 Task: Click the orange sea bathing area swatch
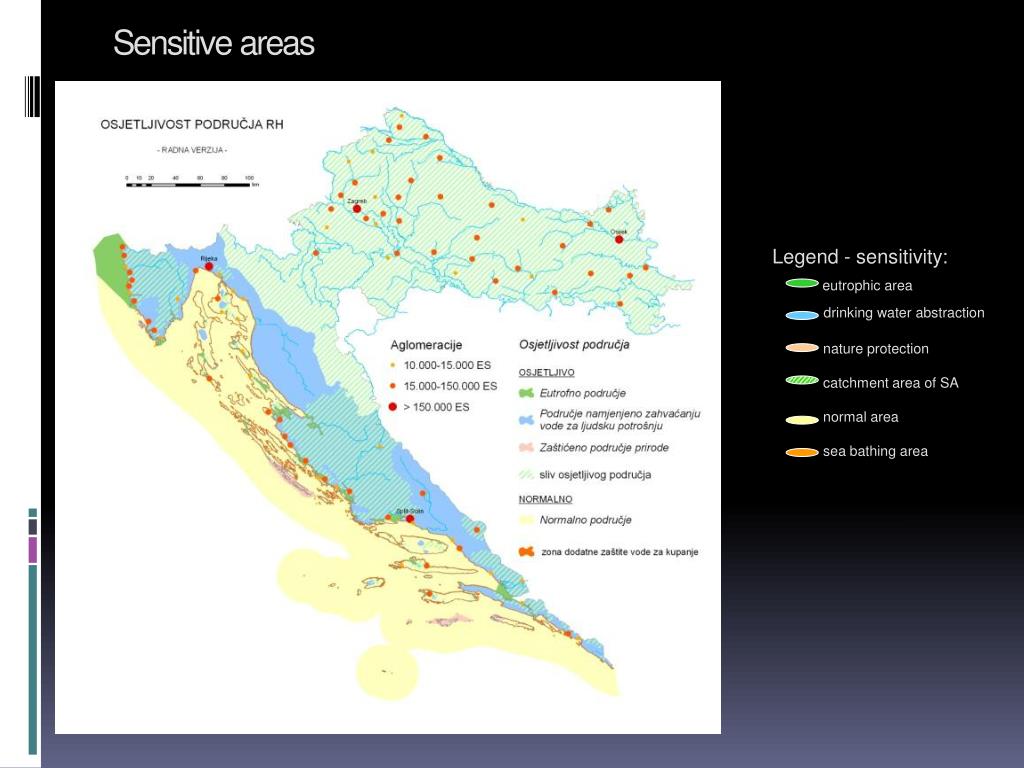(x=802, y=453)
